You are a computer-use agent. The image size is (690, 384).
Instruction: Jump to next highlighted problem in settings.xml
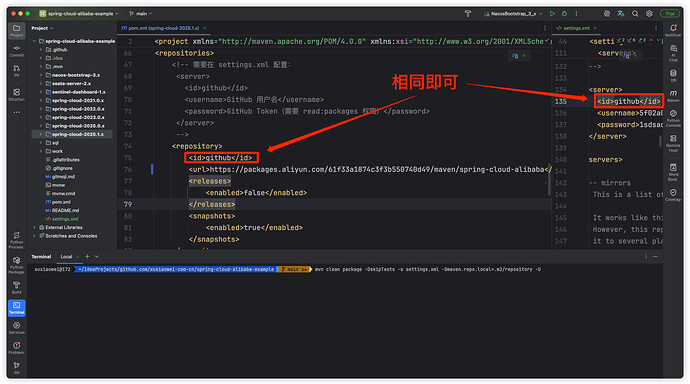click(659, 41)
